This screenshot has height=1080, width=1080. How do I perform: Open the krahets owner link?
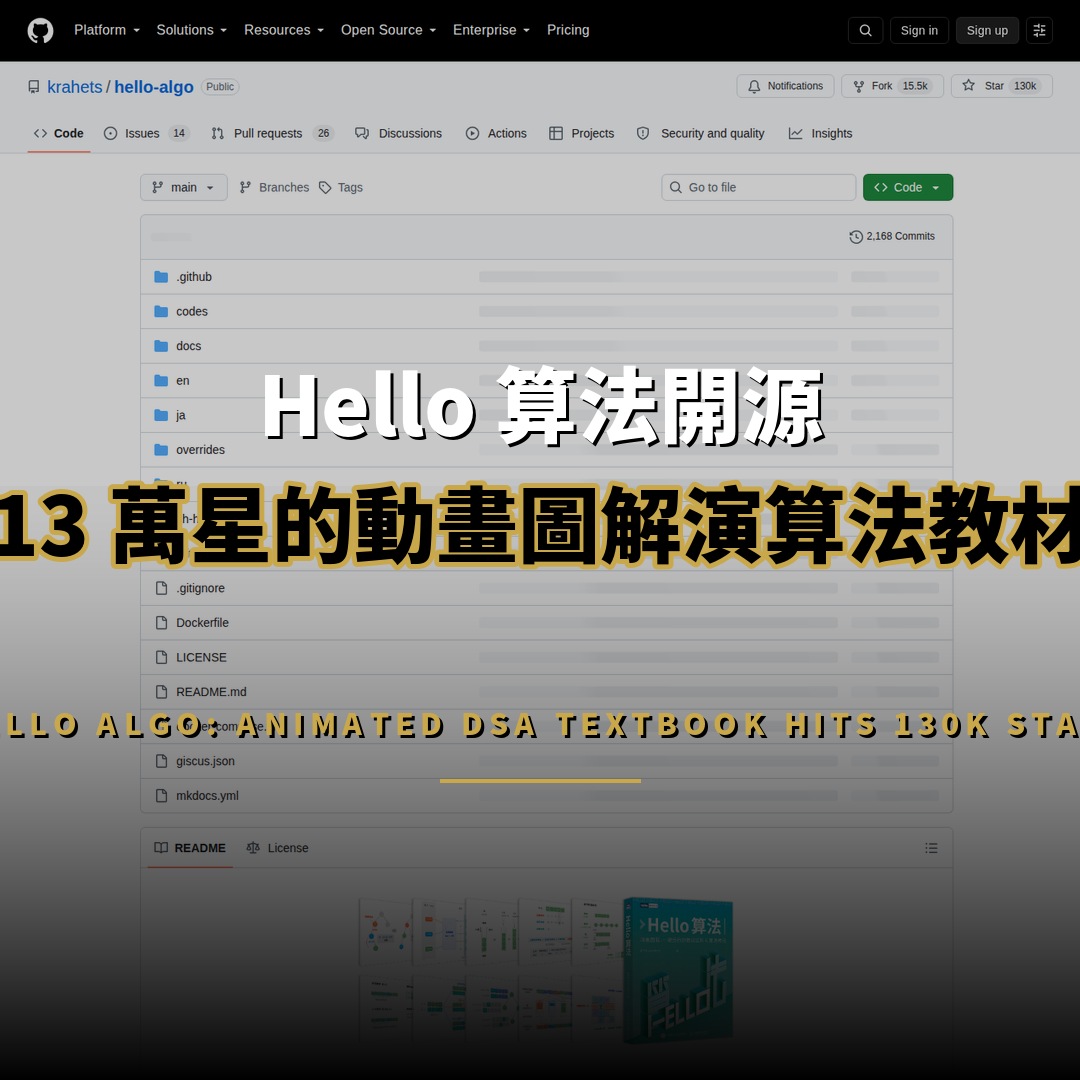(x=74, y=87)
